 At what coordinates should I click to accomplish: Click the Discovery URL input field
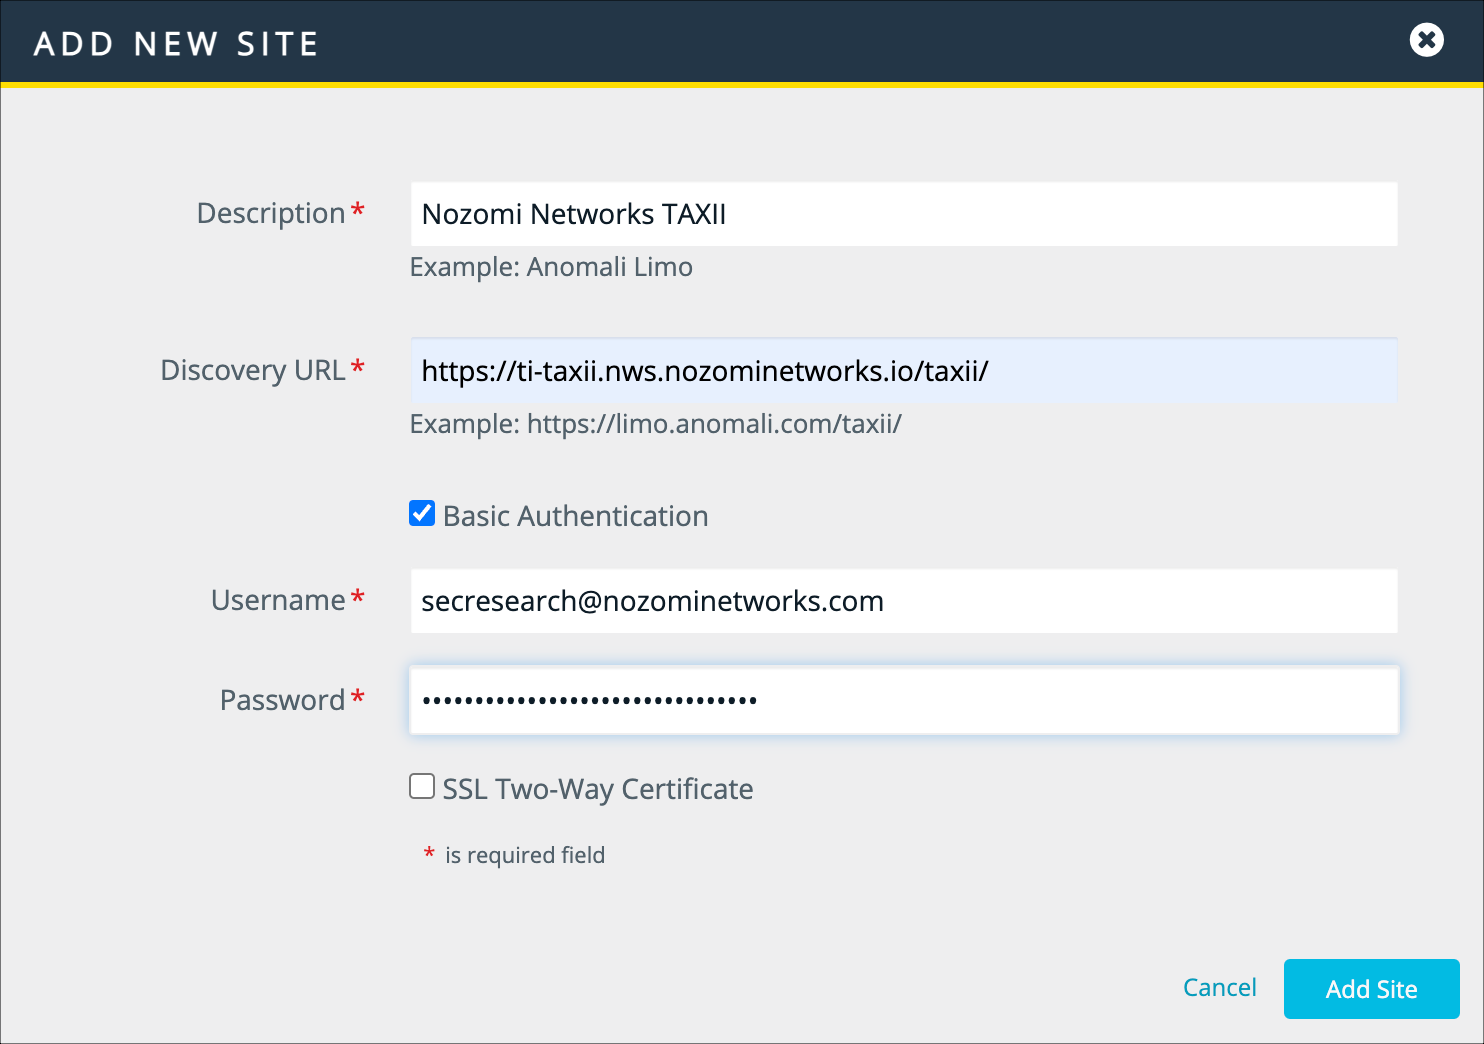904,371
